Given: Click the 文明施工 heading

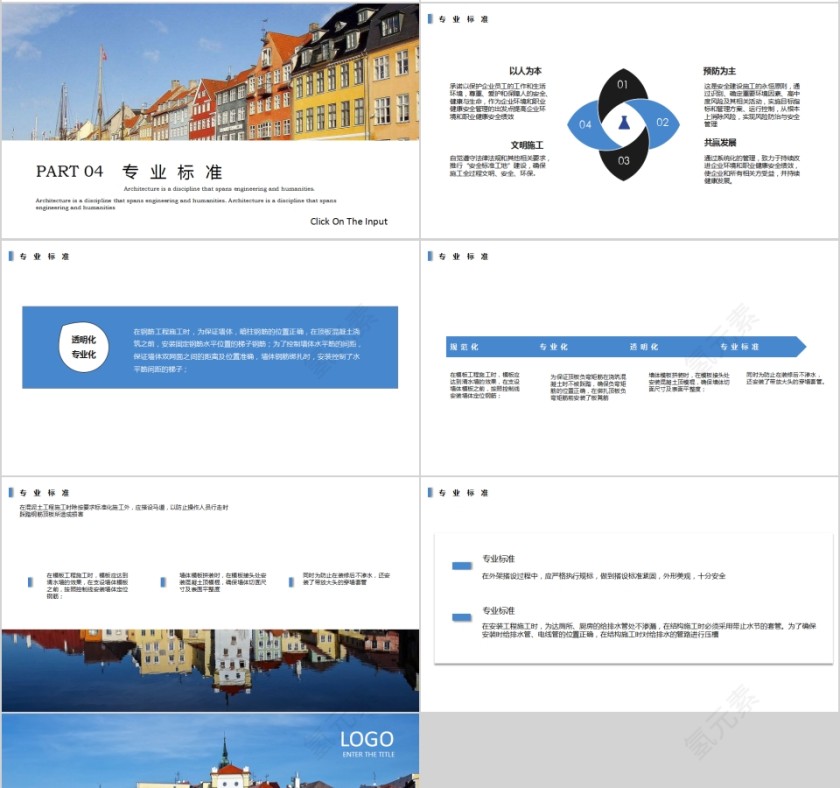Looking at the screenshot, I should (526, 145).
